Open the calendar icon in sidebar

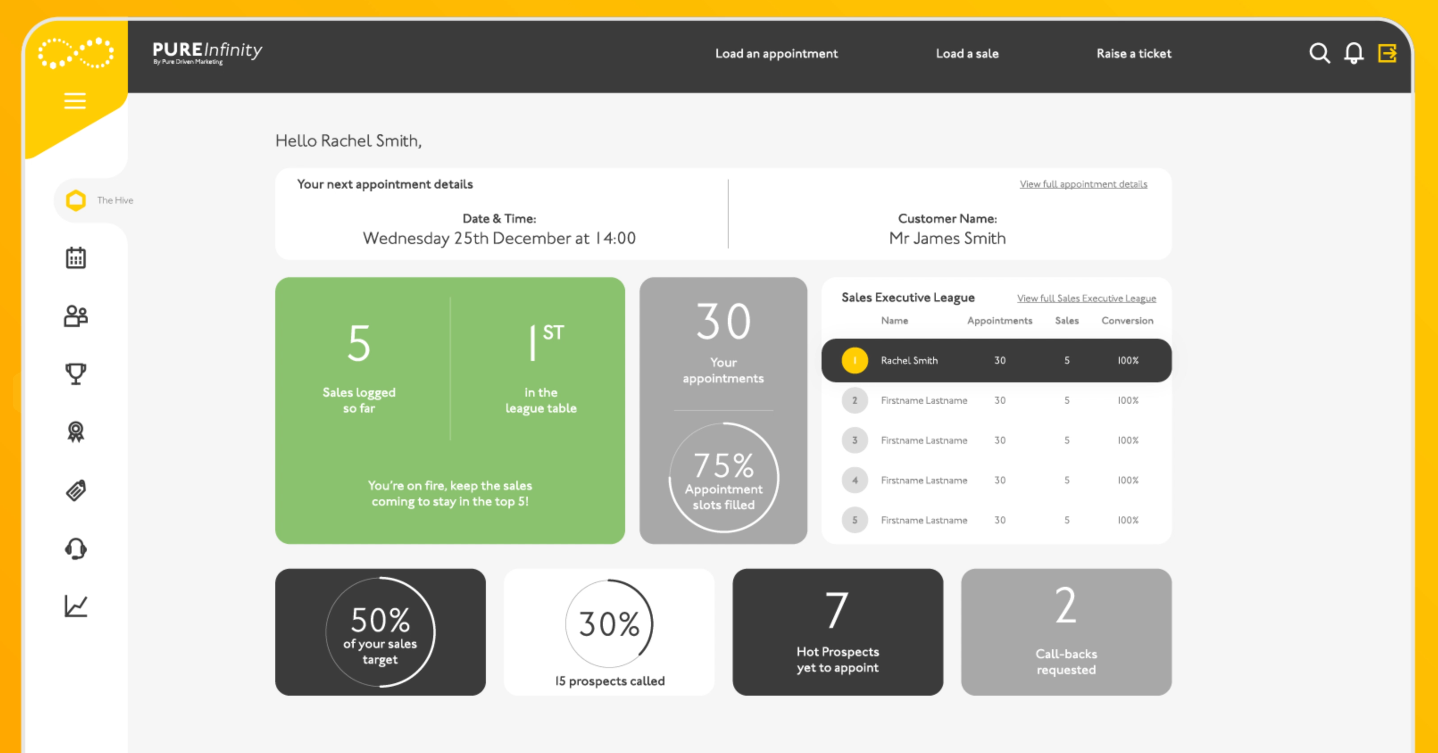coord(76,258)
